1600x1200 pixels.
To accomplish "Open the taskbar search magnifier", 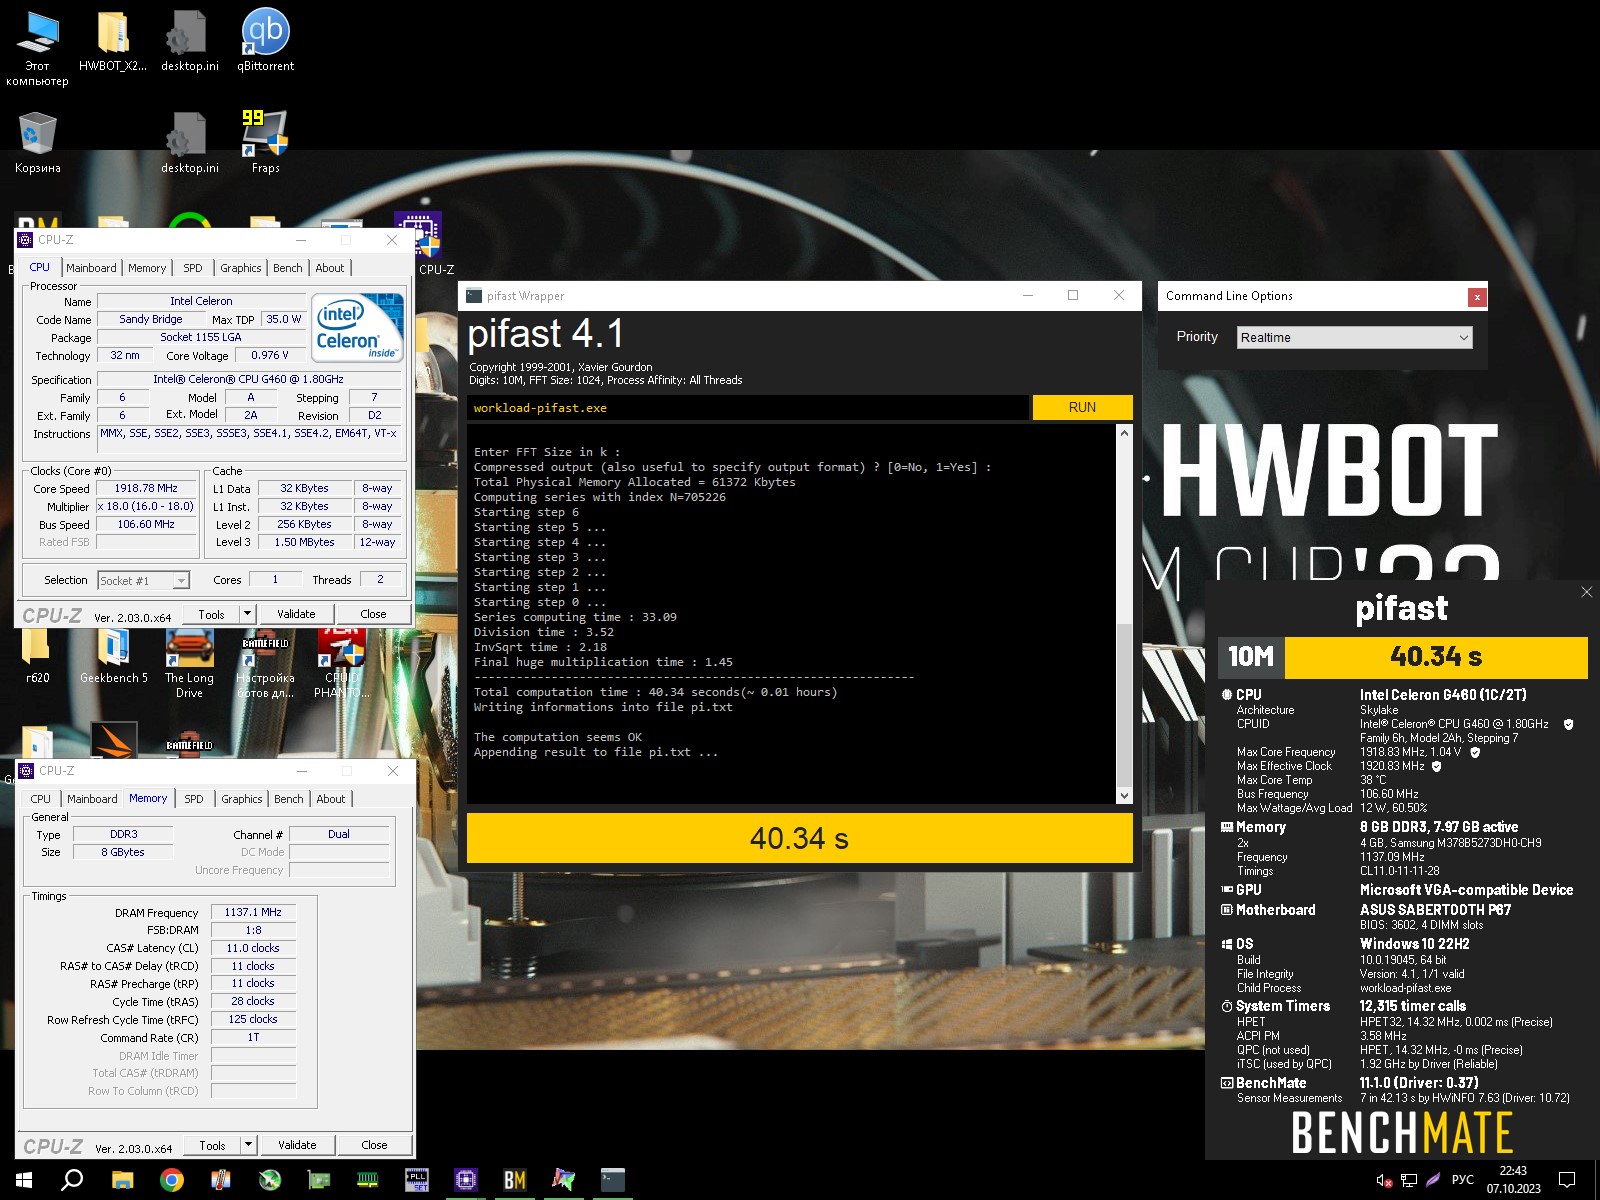I will point(72,1180).
